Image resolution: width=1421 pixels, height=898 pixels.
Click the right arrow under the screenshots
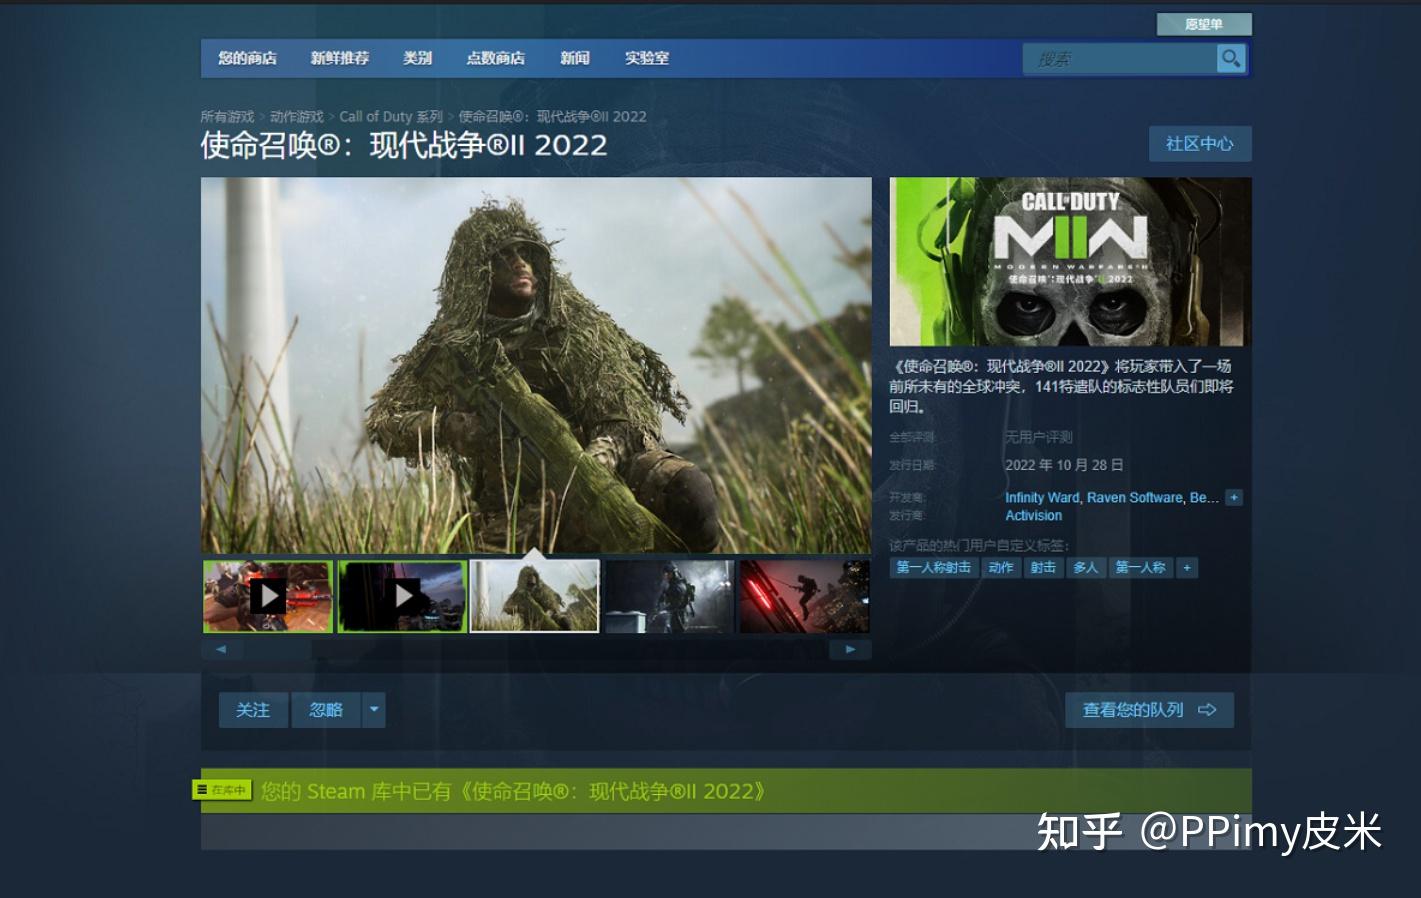pos(849,649)
